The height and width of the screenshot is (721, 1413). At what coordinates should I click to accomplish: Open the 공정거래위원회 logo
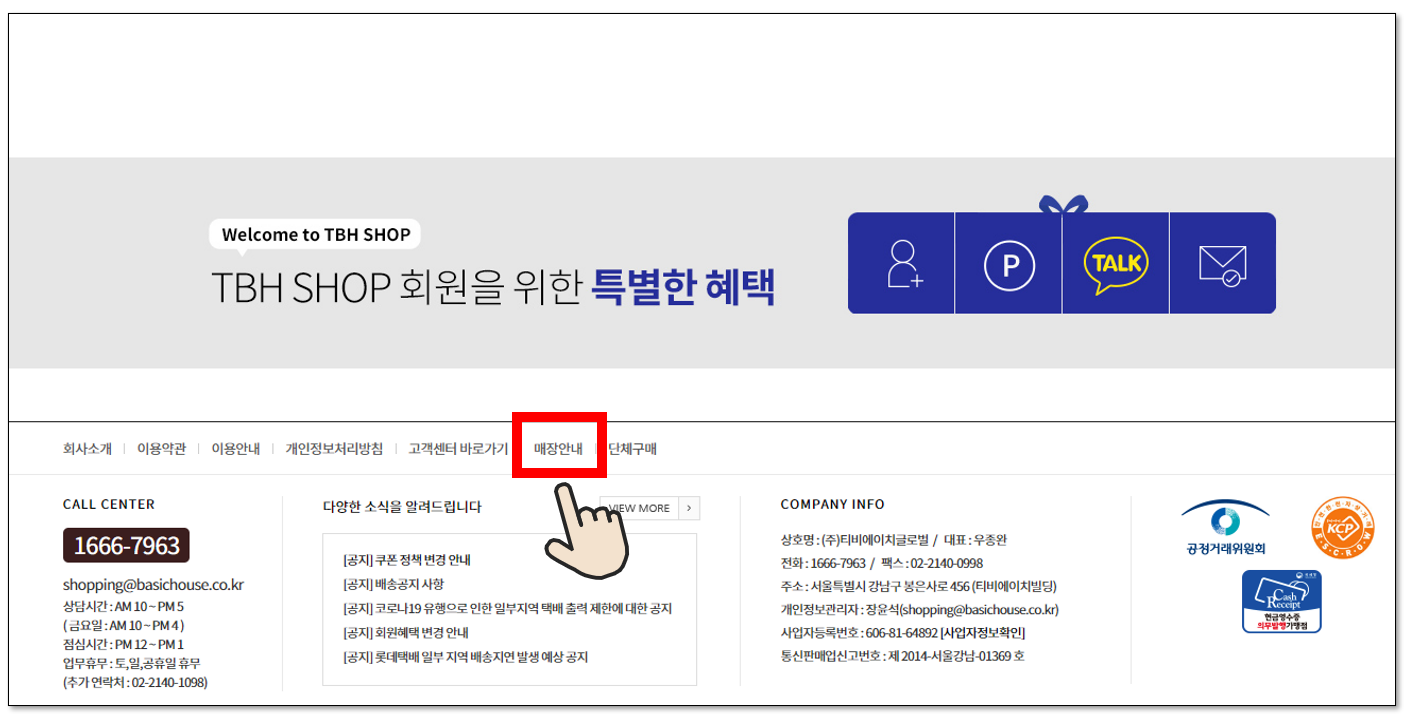1225,529
